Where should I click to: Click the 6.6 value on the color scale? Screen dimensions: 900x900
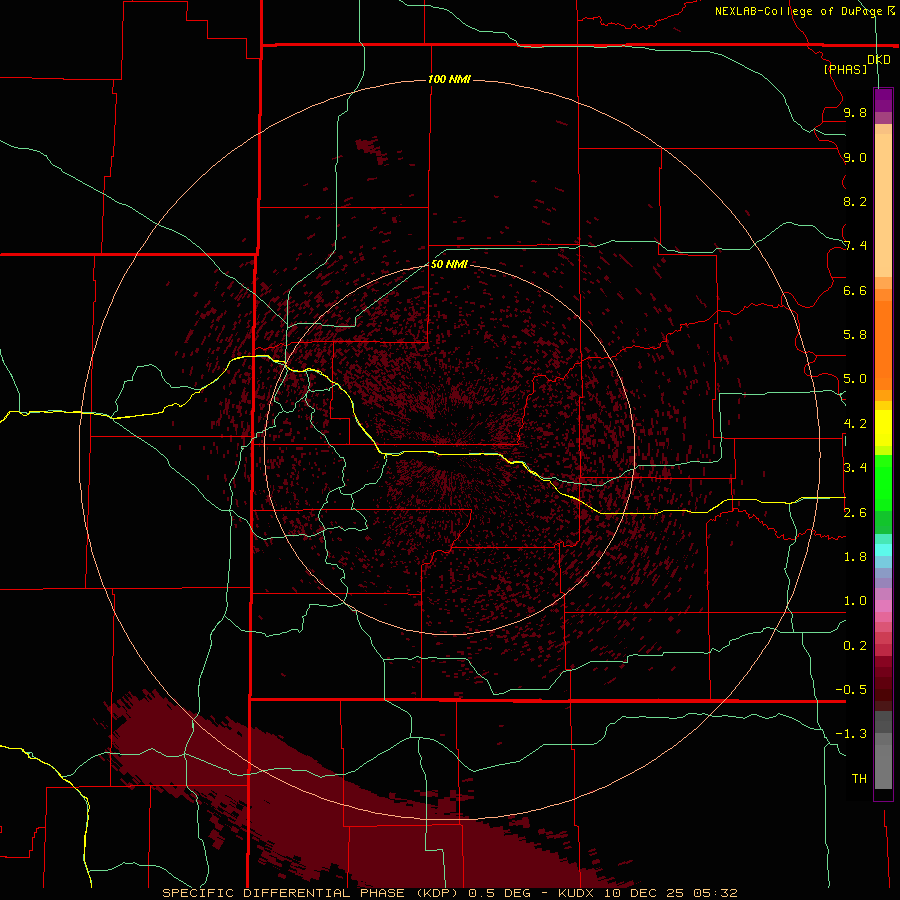click(855, 290)
